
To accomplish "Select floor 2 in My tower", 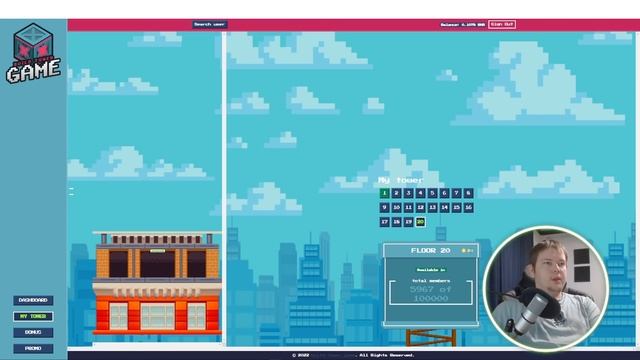I will [x=396, y=193].
